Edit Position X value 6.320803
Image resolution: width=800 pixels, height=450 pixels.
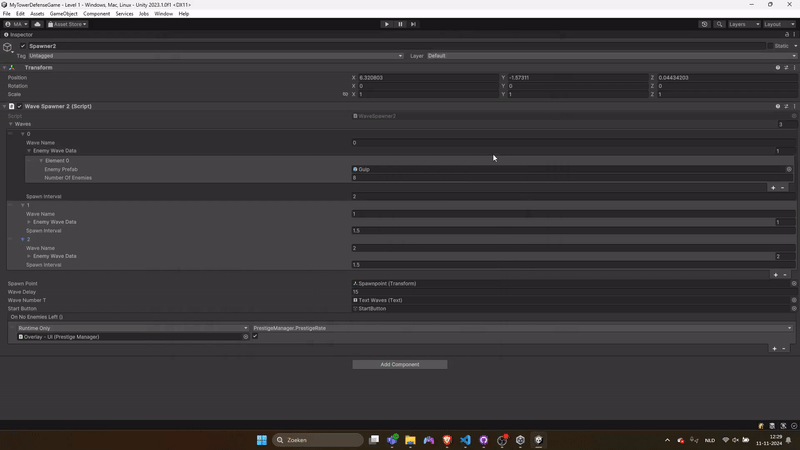428,78
